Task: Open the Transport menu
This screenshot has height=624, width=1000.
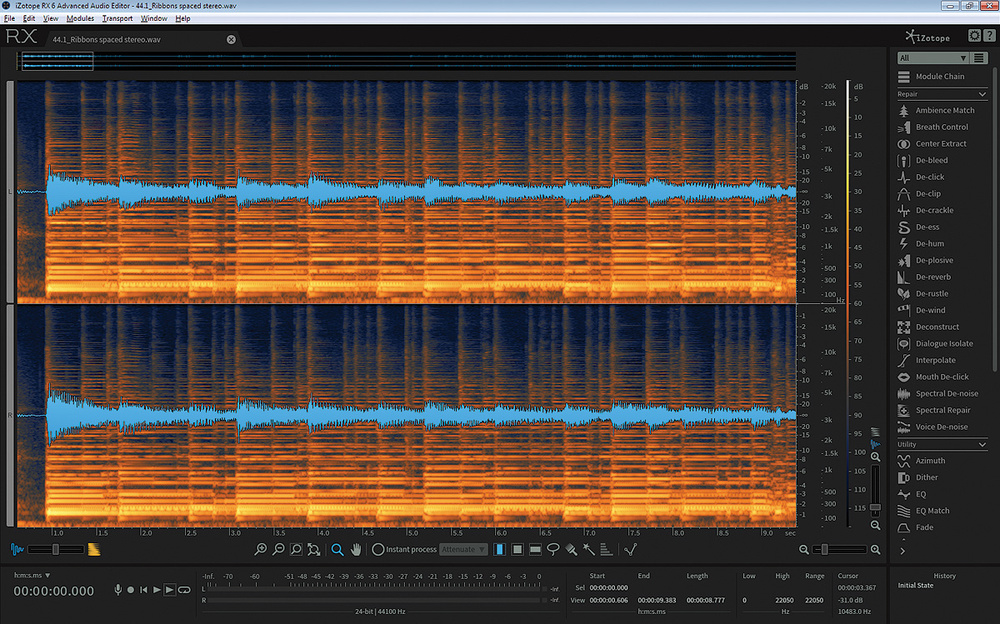Action: 117,19
